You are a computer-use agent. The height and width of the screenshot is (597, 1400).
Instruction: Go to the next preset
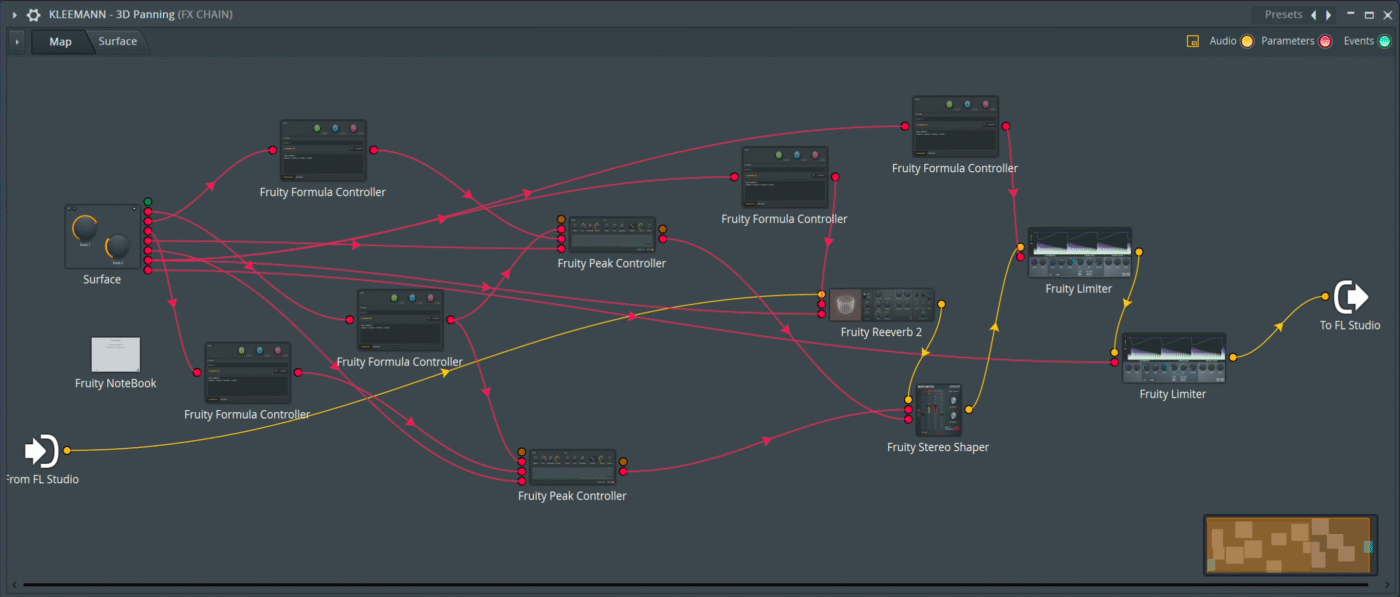click(1328, 15)
